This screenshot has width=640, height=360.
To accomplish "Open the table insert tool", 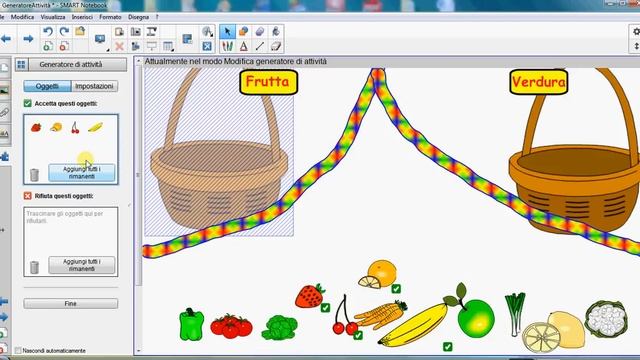I will click(167, 46).
